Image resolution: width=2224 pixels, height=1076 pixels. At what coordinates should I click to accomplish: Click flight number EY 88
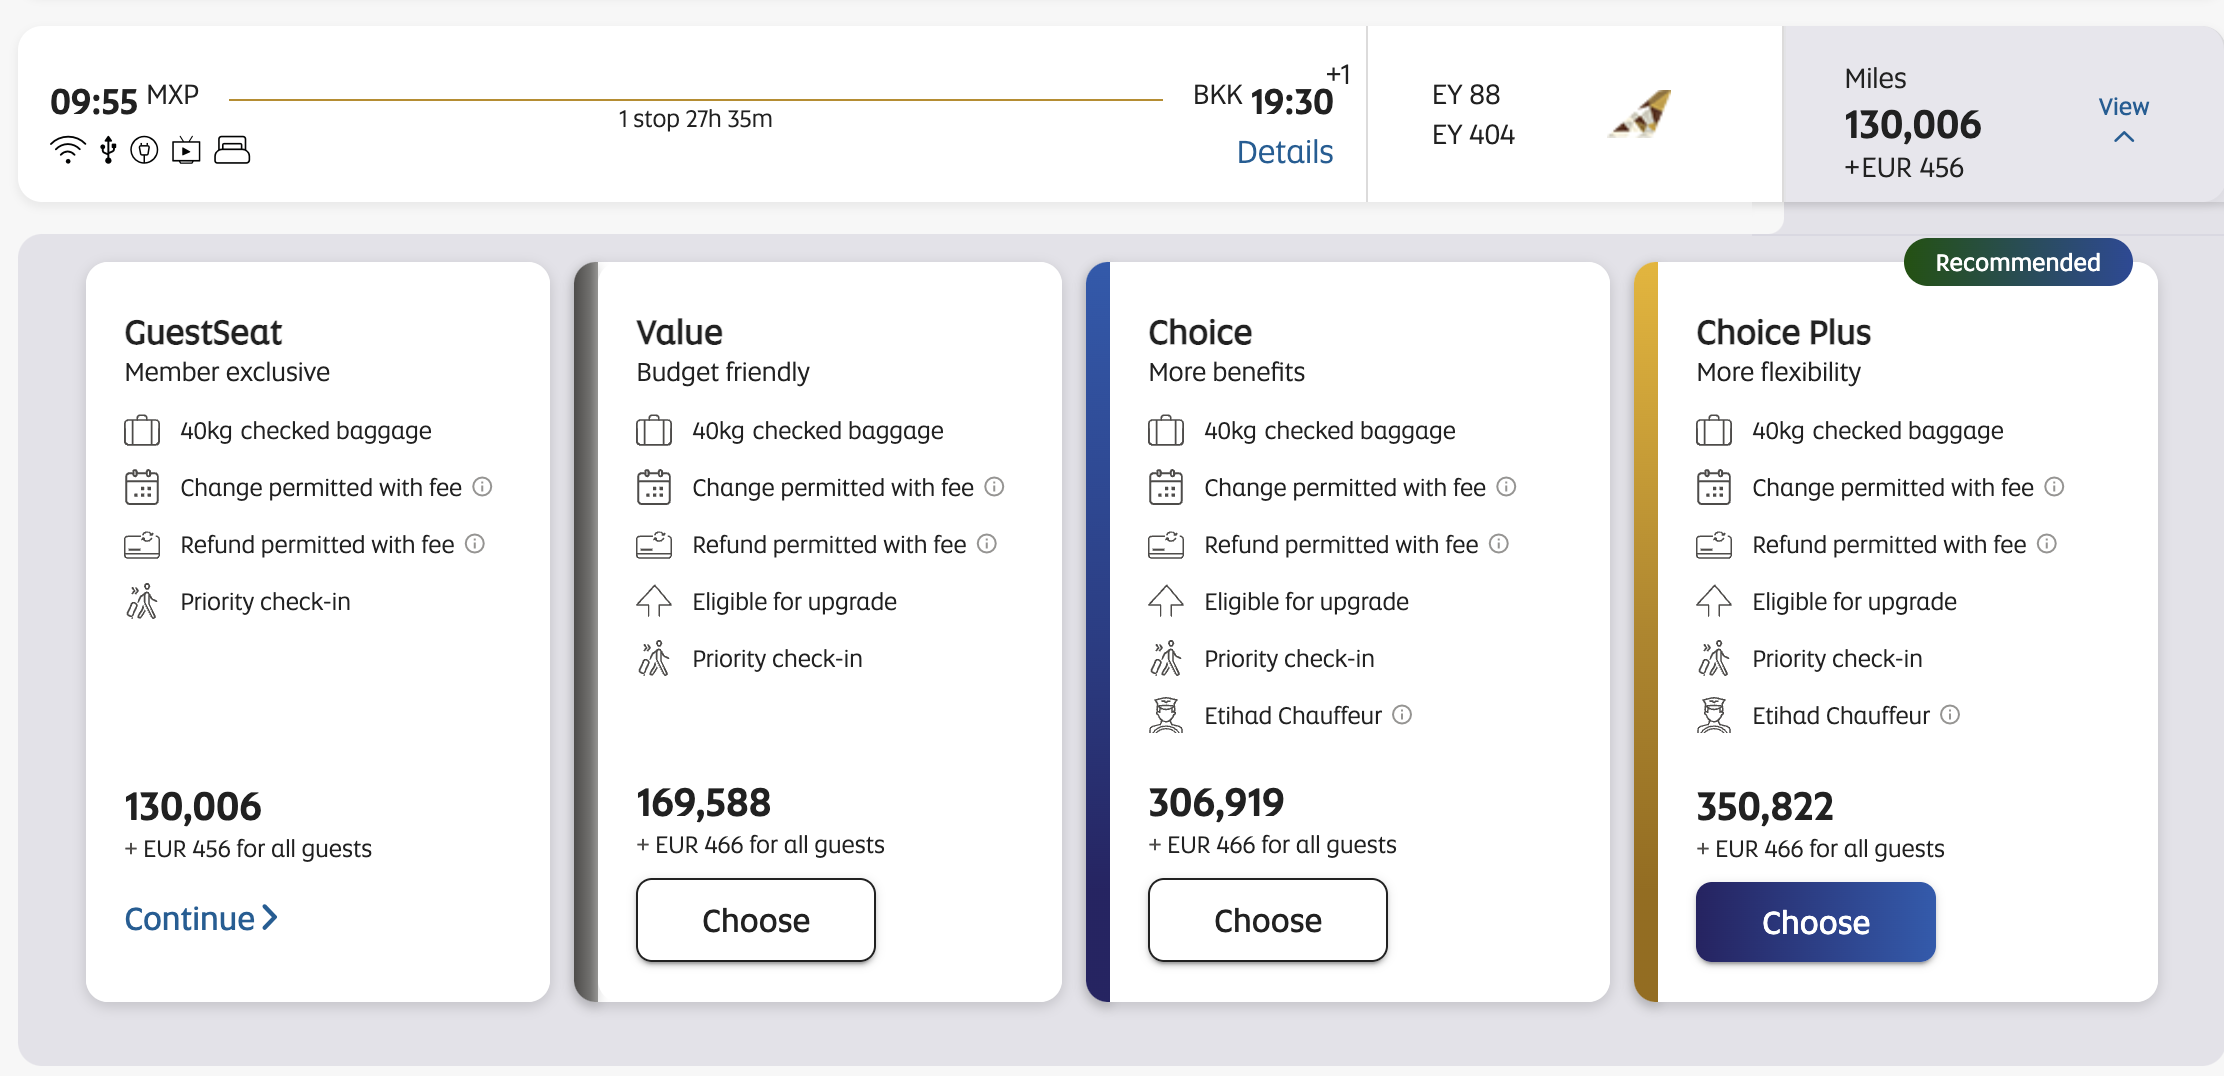[x=1466, y=95]
